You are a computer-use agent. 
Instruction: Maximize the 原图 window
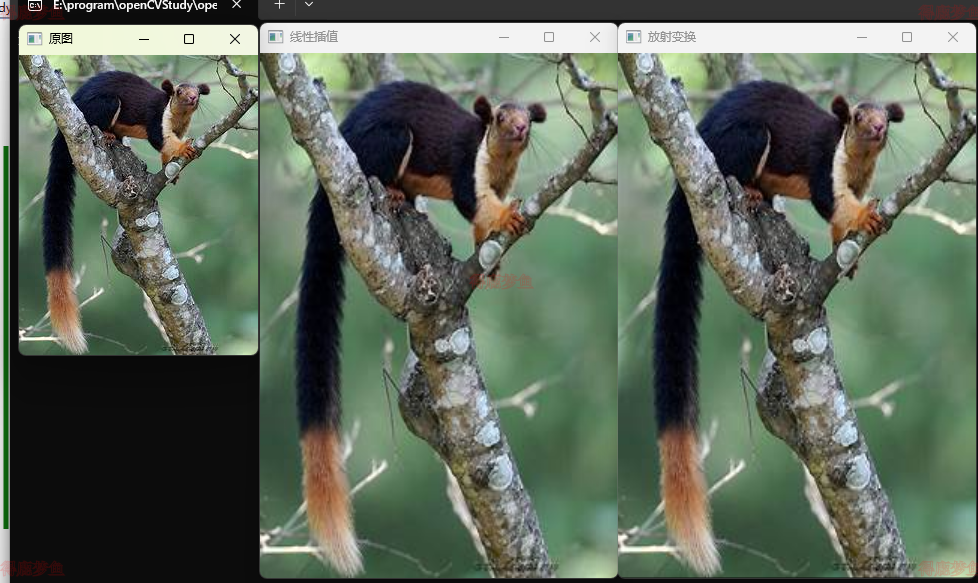coord(189,39)
